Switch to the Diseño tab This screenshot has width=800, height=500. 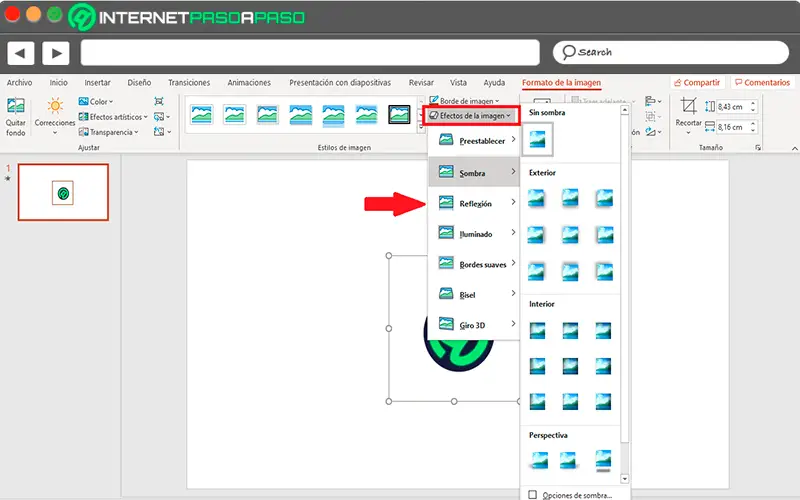point(139,83)
